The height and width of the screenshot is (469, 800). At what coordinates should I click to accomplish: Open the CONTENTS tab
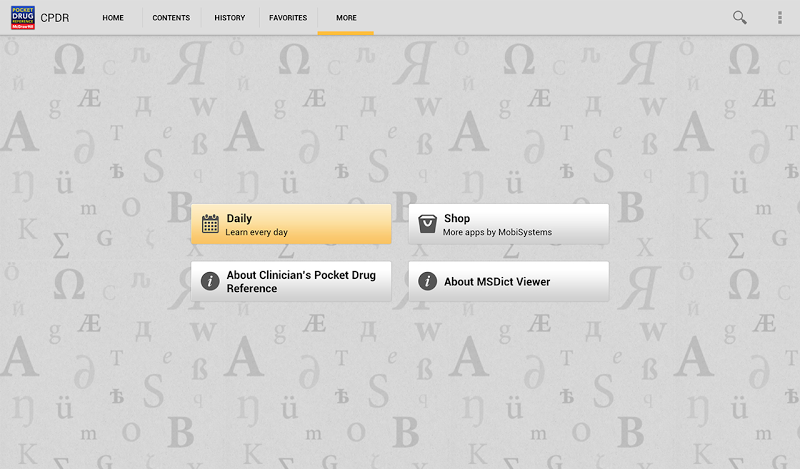[x=171, y=18]
